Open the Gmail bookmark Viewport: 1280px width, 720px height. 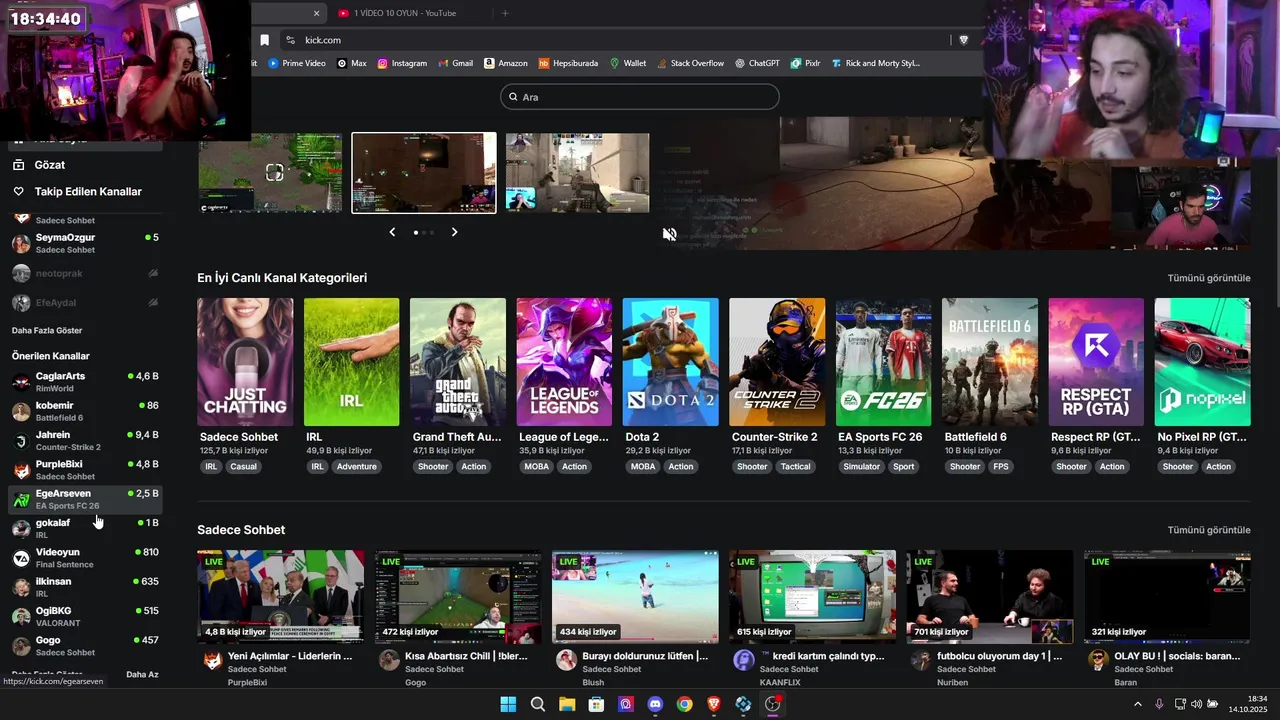(455, 63)
